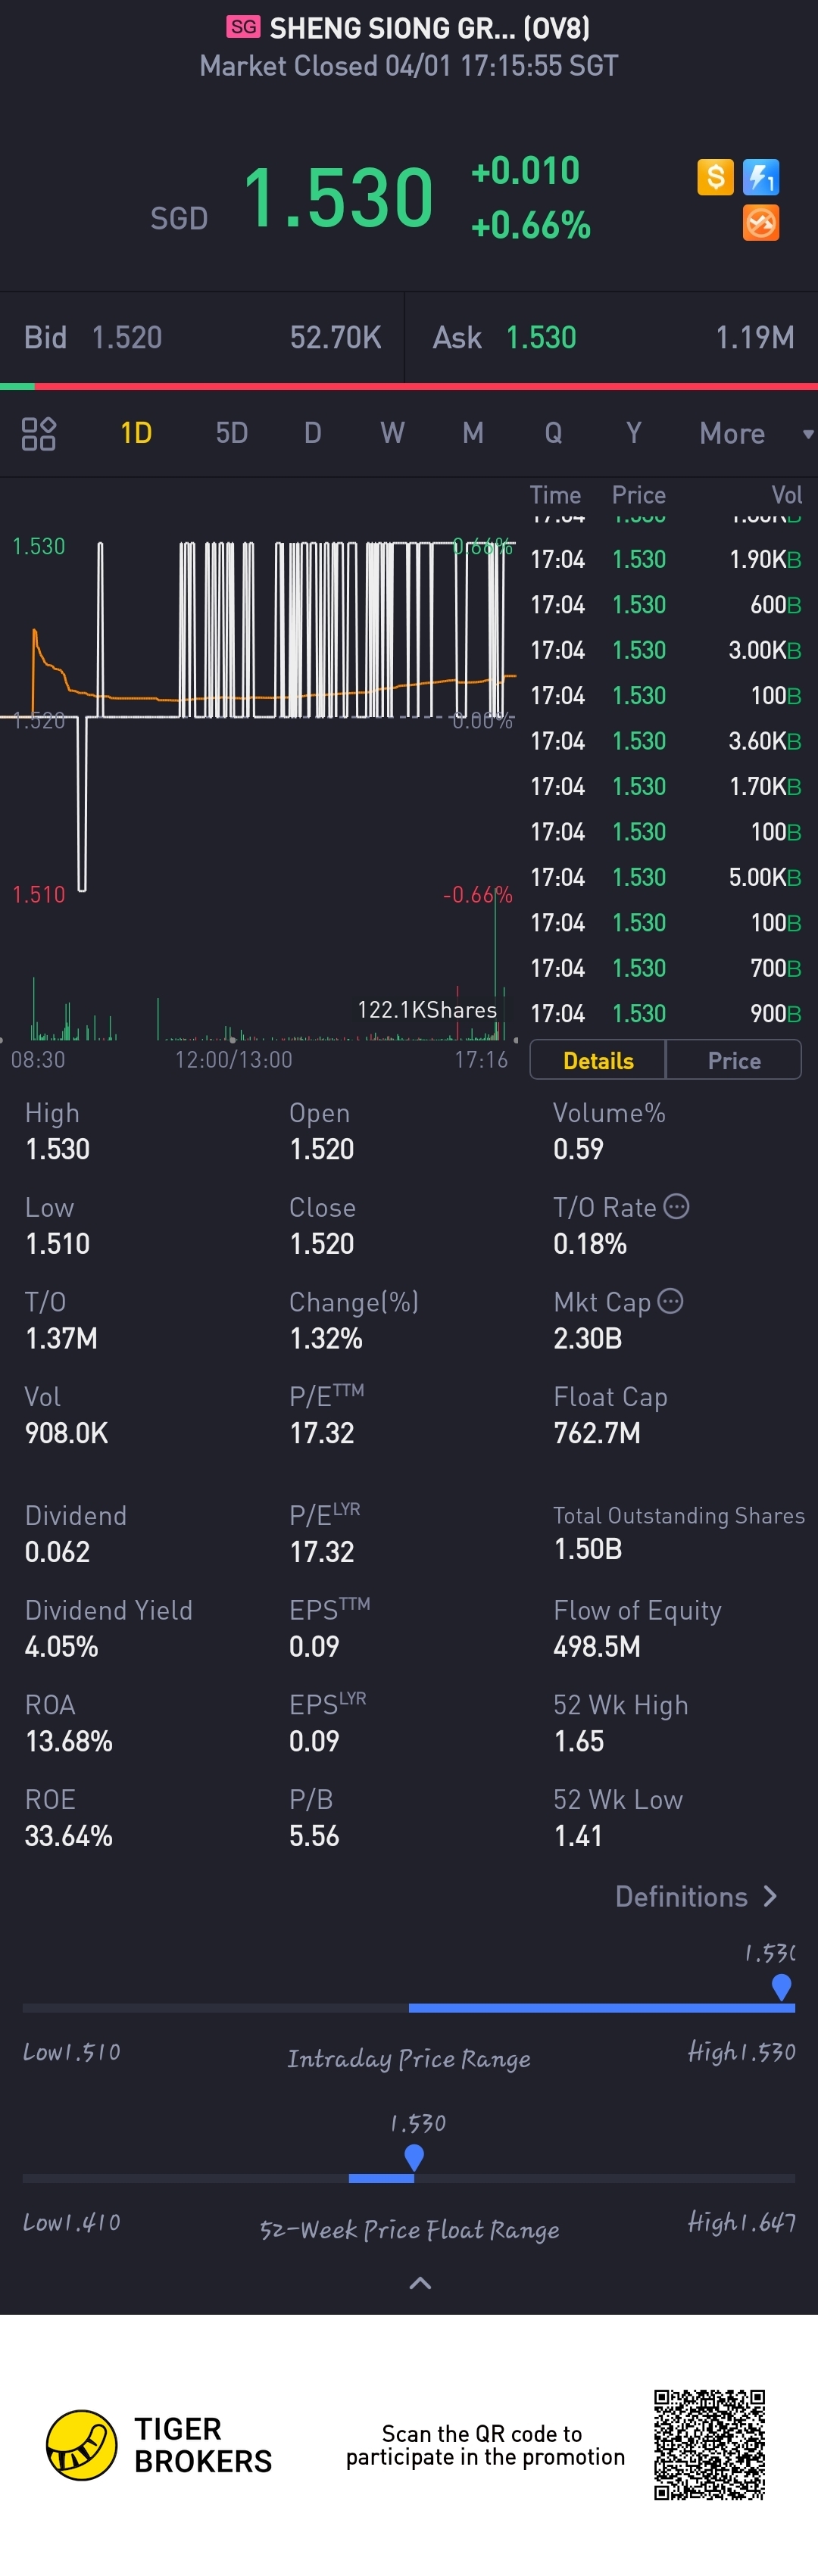The height and width of the screenshot is (2576, 818).
Task: Select the 1D chart period
Action: 136,433
